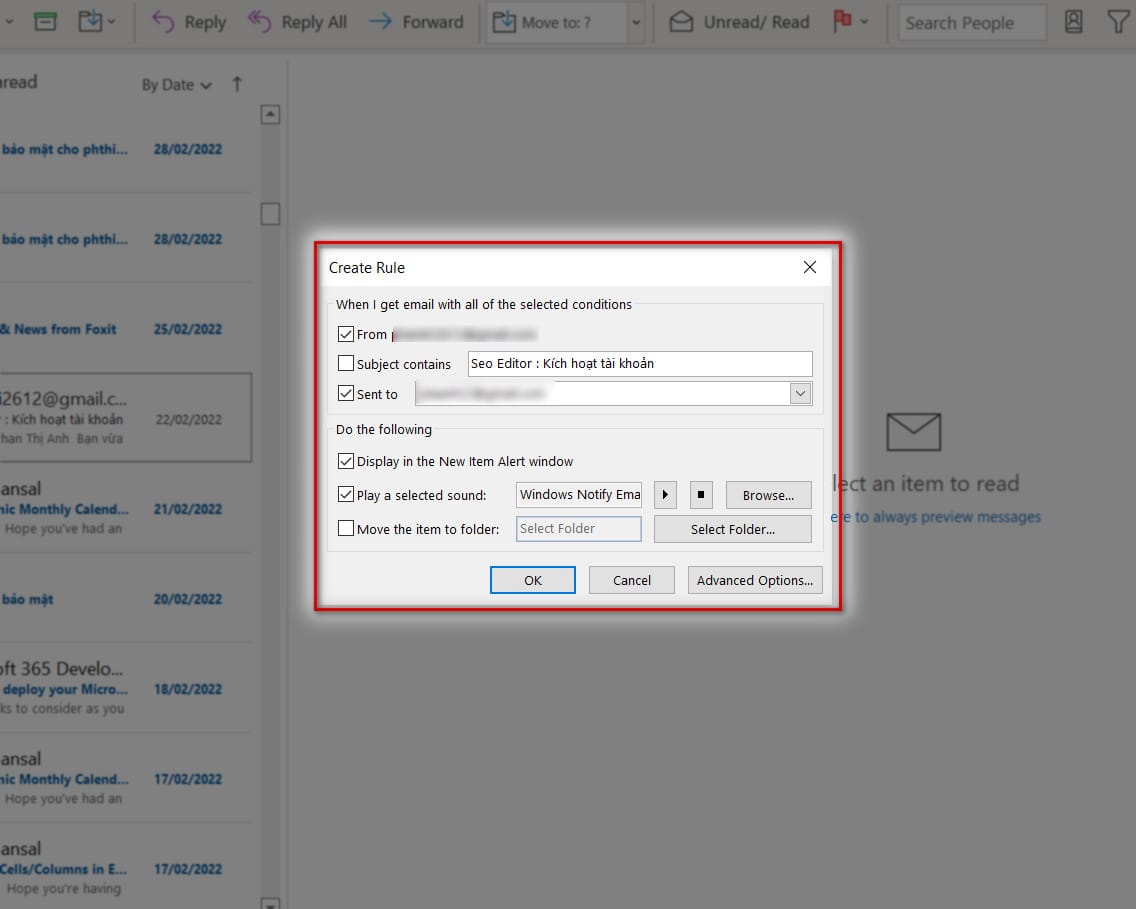This screenshot has height=909, width=1136.
Task: Click the Archive icon in the toolbar
Action: point(45,22)
